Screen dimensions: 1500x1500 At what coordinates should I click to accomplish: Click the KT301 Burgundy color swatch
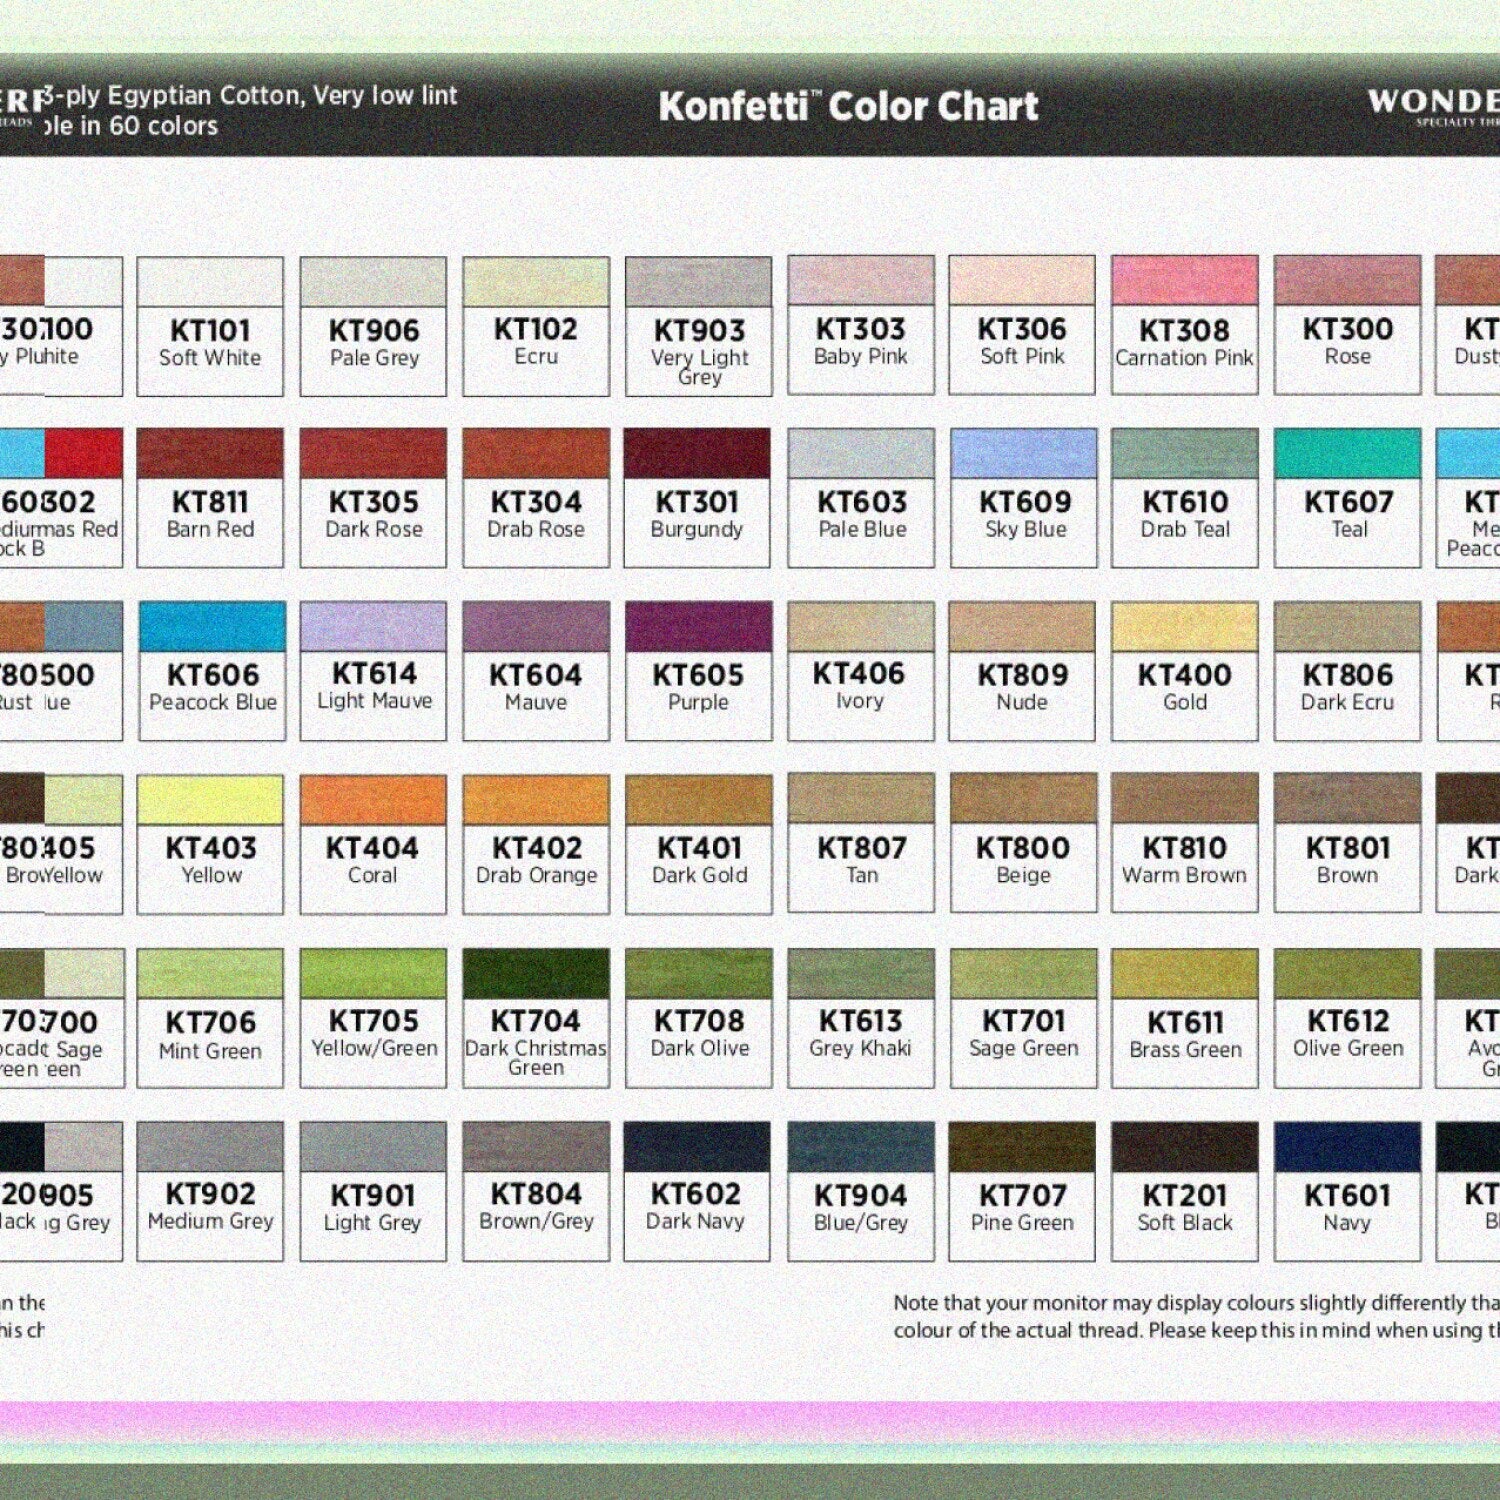tap(697, 454)
